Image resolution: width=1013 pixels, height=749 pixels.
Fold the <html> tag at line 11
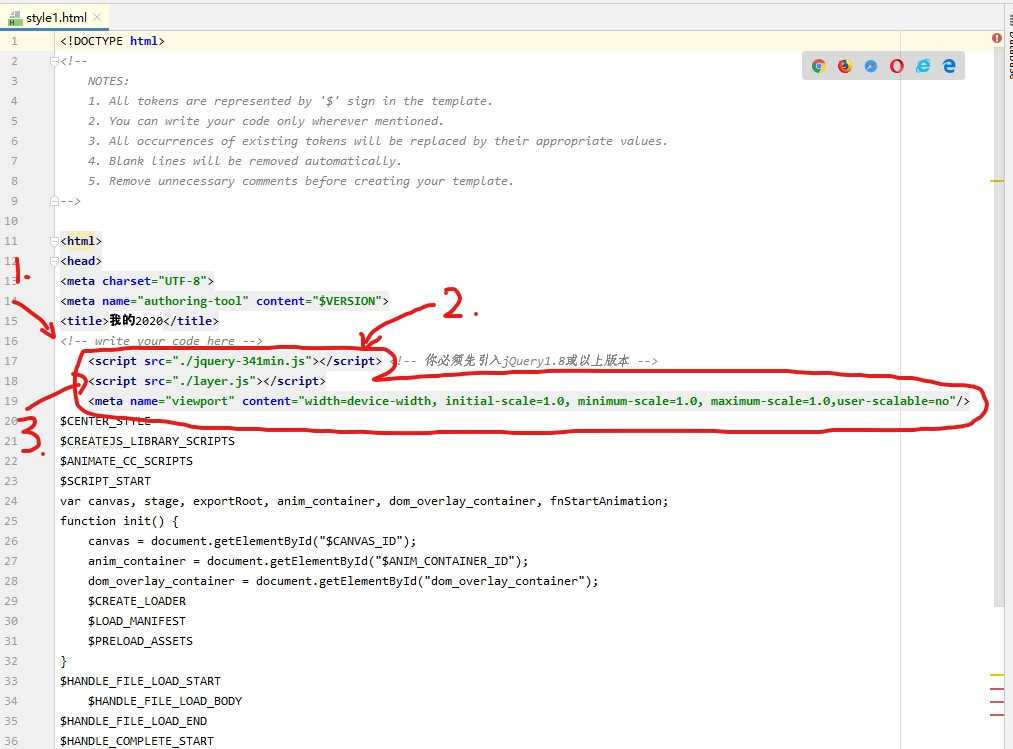tap(54, 241)
